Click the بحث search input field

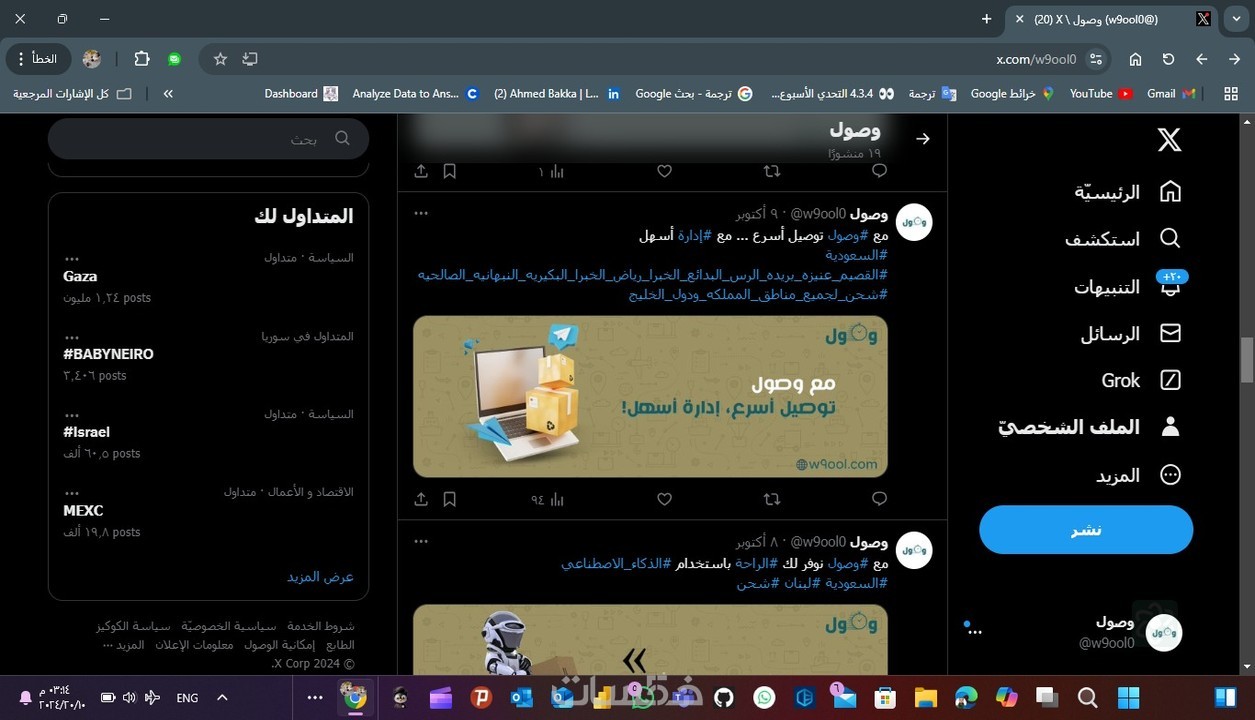click(208, 139)
